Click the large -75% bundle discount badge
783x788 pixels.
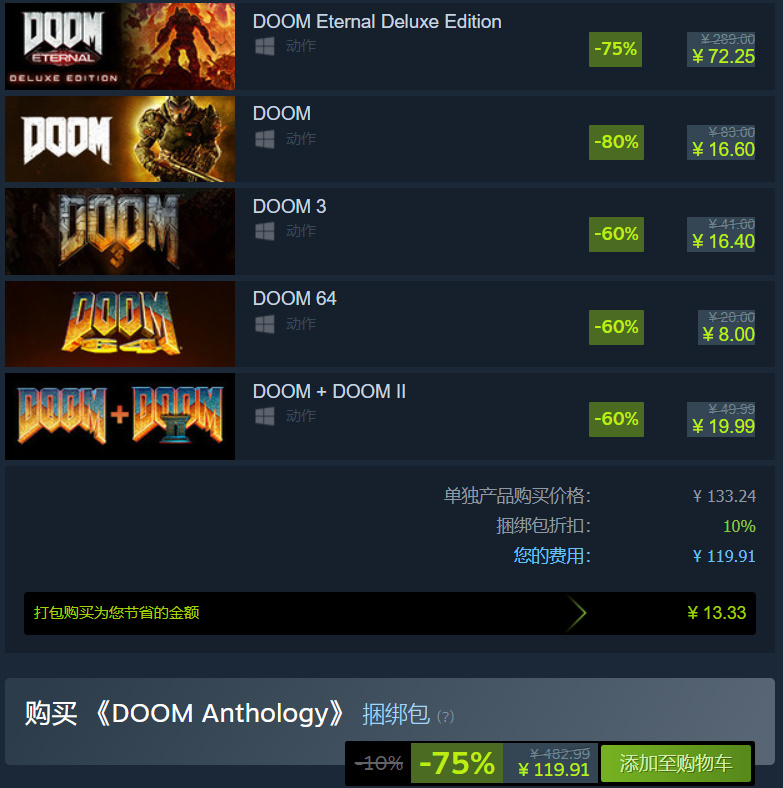[x=457, y=763]
